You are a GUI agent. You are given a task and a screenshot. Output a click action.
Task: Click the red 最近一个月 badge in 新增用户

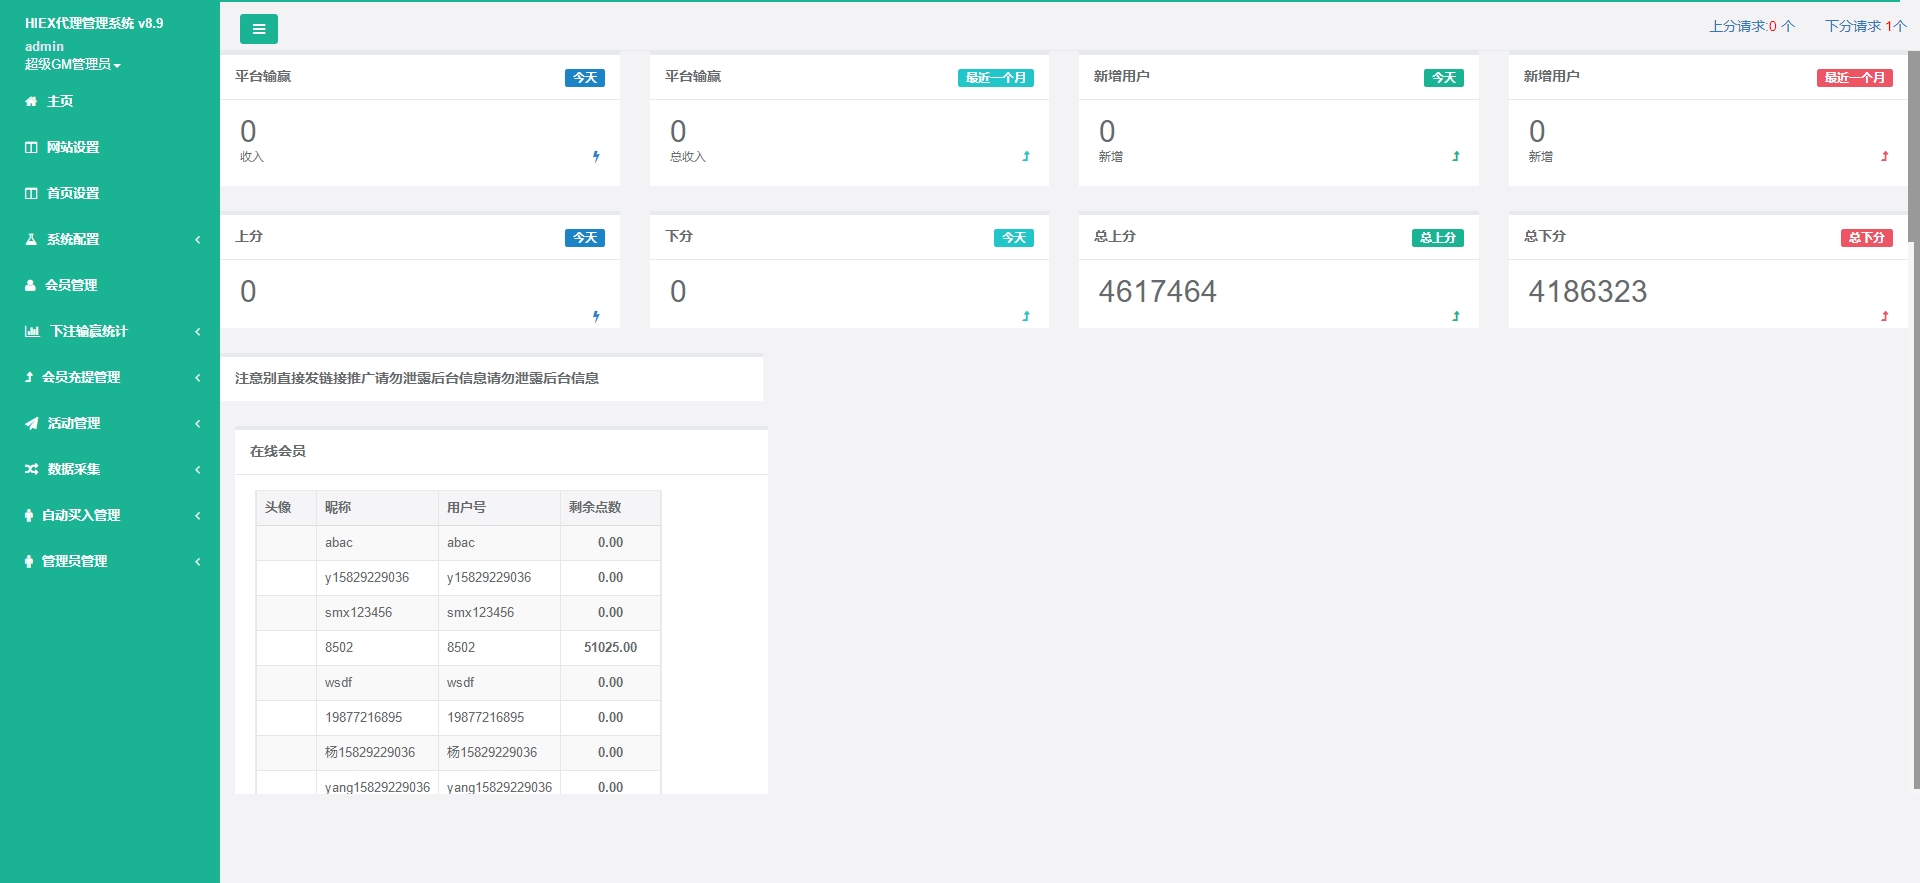pyautogui.click(x=1854, y=78)
